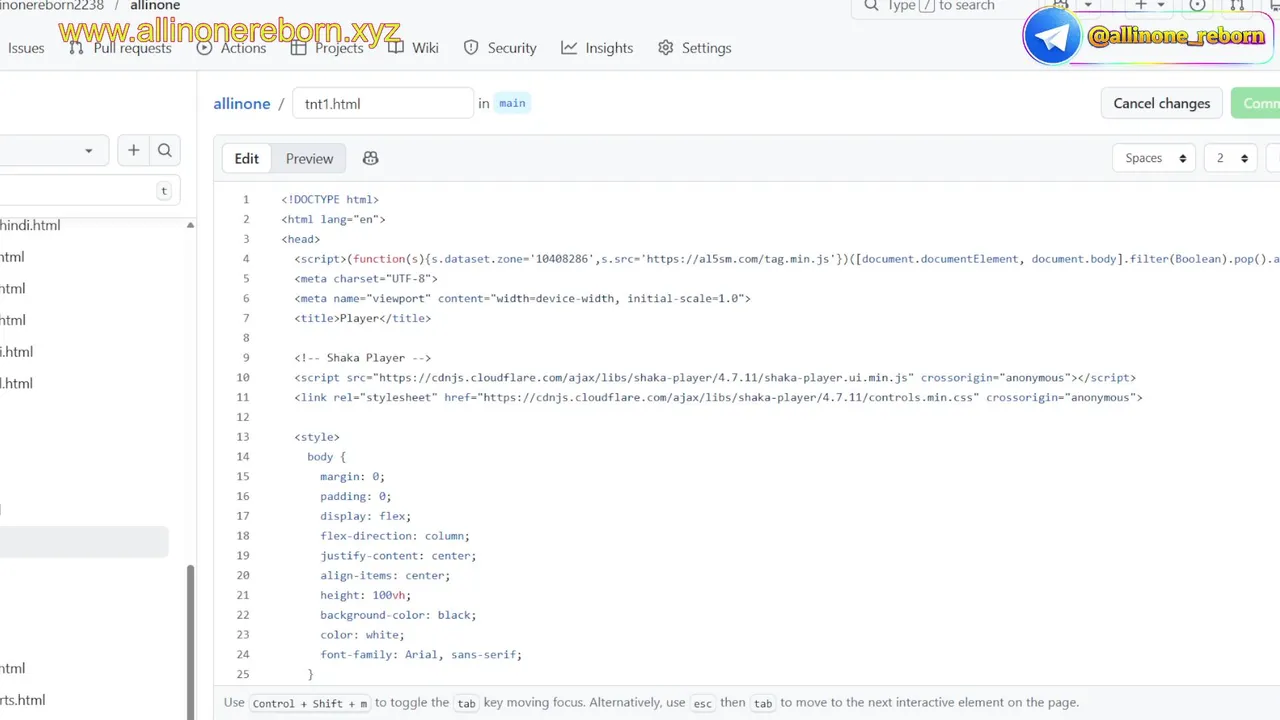The image size is (1280, 720).
Task: Click the 'body {' selector line
Action: pyautogui.click(x=326, y=457)
